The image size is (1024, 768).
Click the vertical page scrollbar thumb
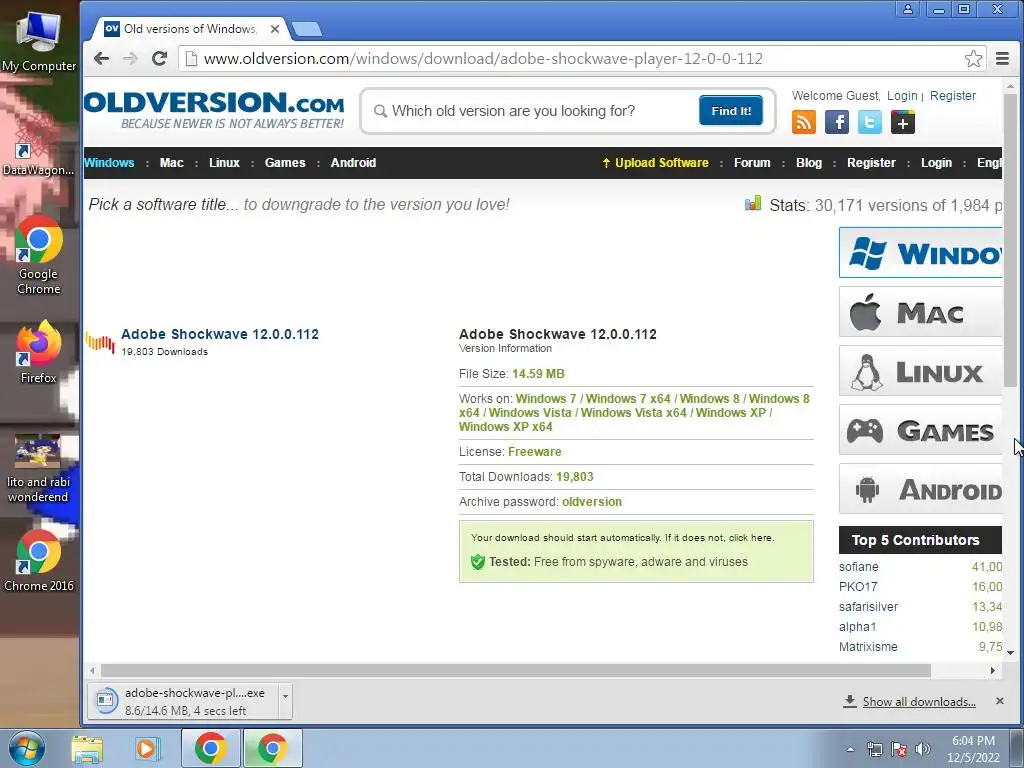[x=1010, y=240]
